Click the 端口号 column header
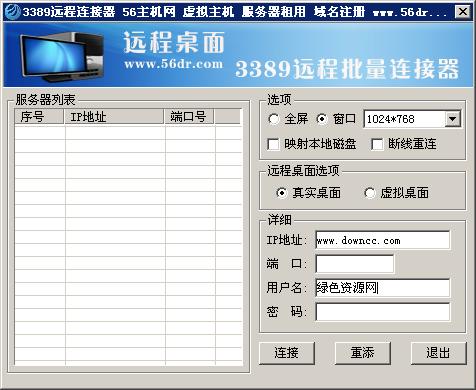Viewport: 476px width, 390px height. pyautogui.click(x=190, y=117)
